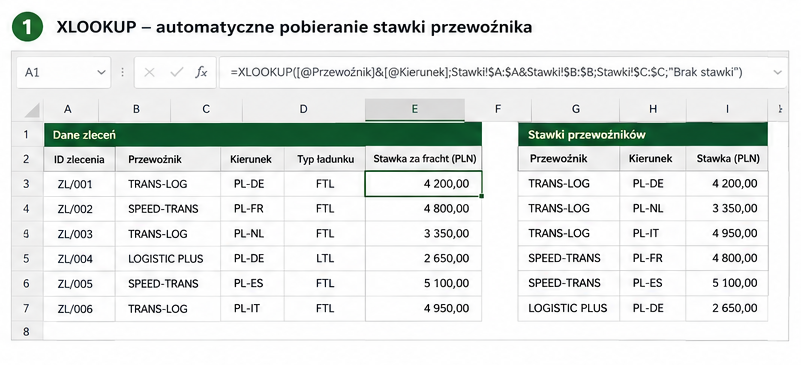
Task: Select the ZL/003 cell
Action: 79,234
